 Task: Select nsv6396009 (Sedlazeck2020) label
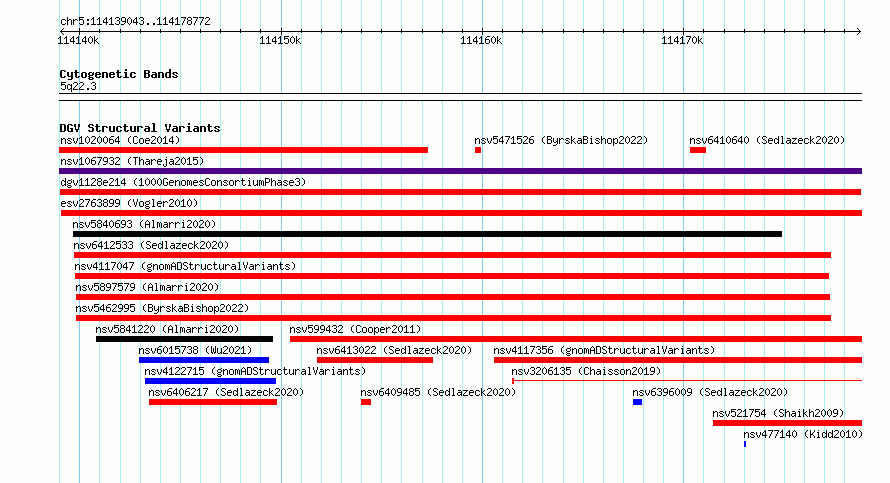click(x=710, y=392)
